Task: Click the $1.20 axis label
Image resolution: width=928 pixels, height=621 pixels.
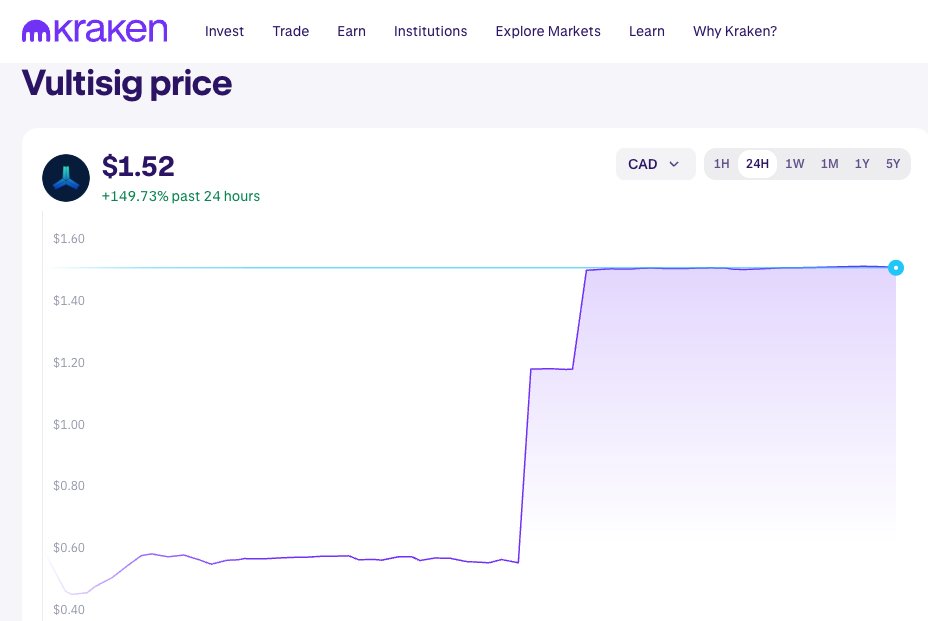Action: point(69,363)
